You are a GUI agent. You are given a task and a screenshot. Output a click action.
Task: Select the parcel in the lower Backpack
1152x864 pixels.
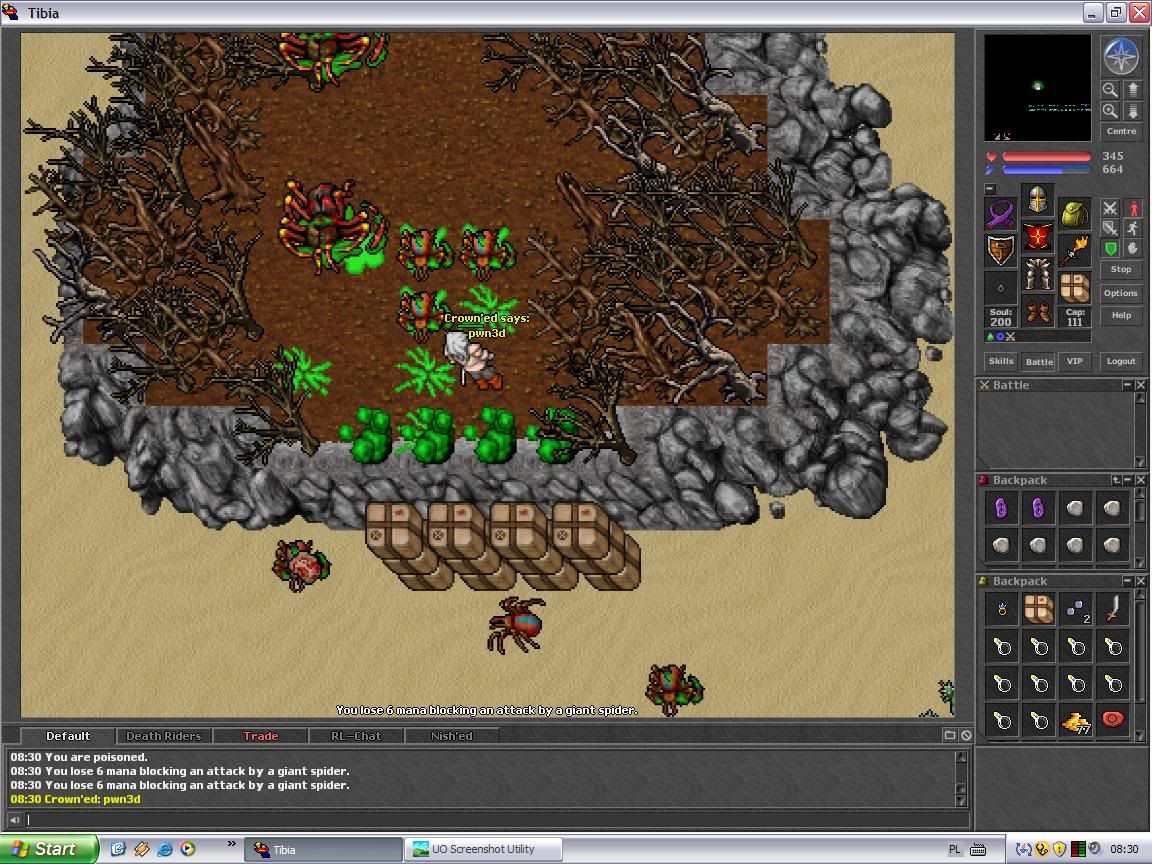(1038, 609)
